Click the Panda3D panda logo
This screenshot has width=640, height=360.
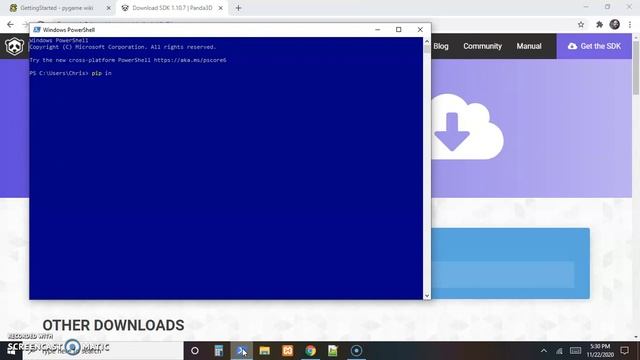coord(14,46)
